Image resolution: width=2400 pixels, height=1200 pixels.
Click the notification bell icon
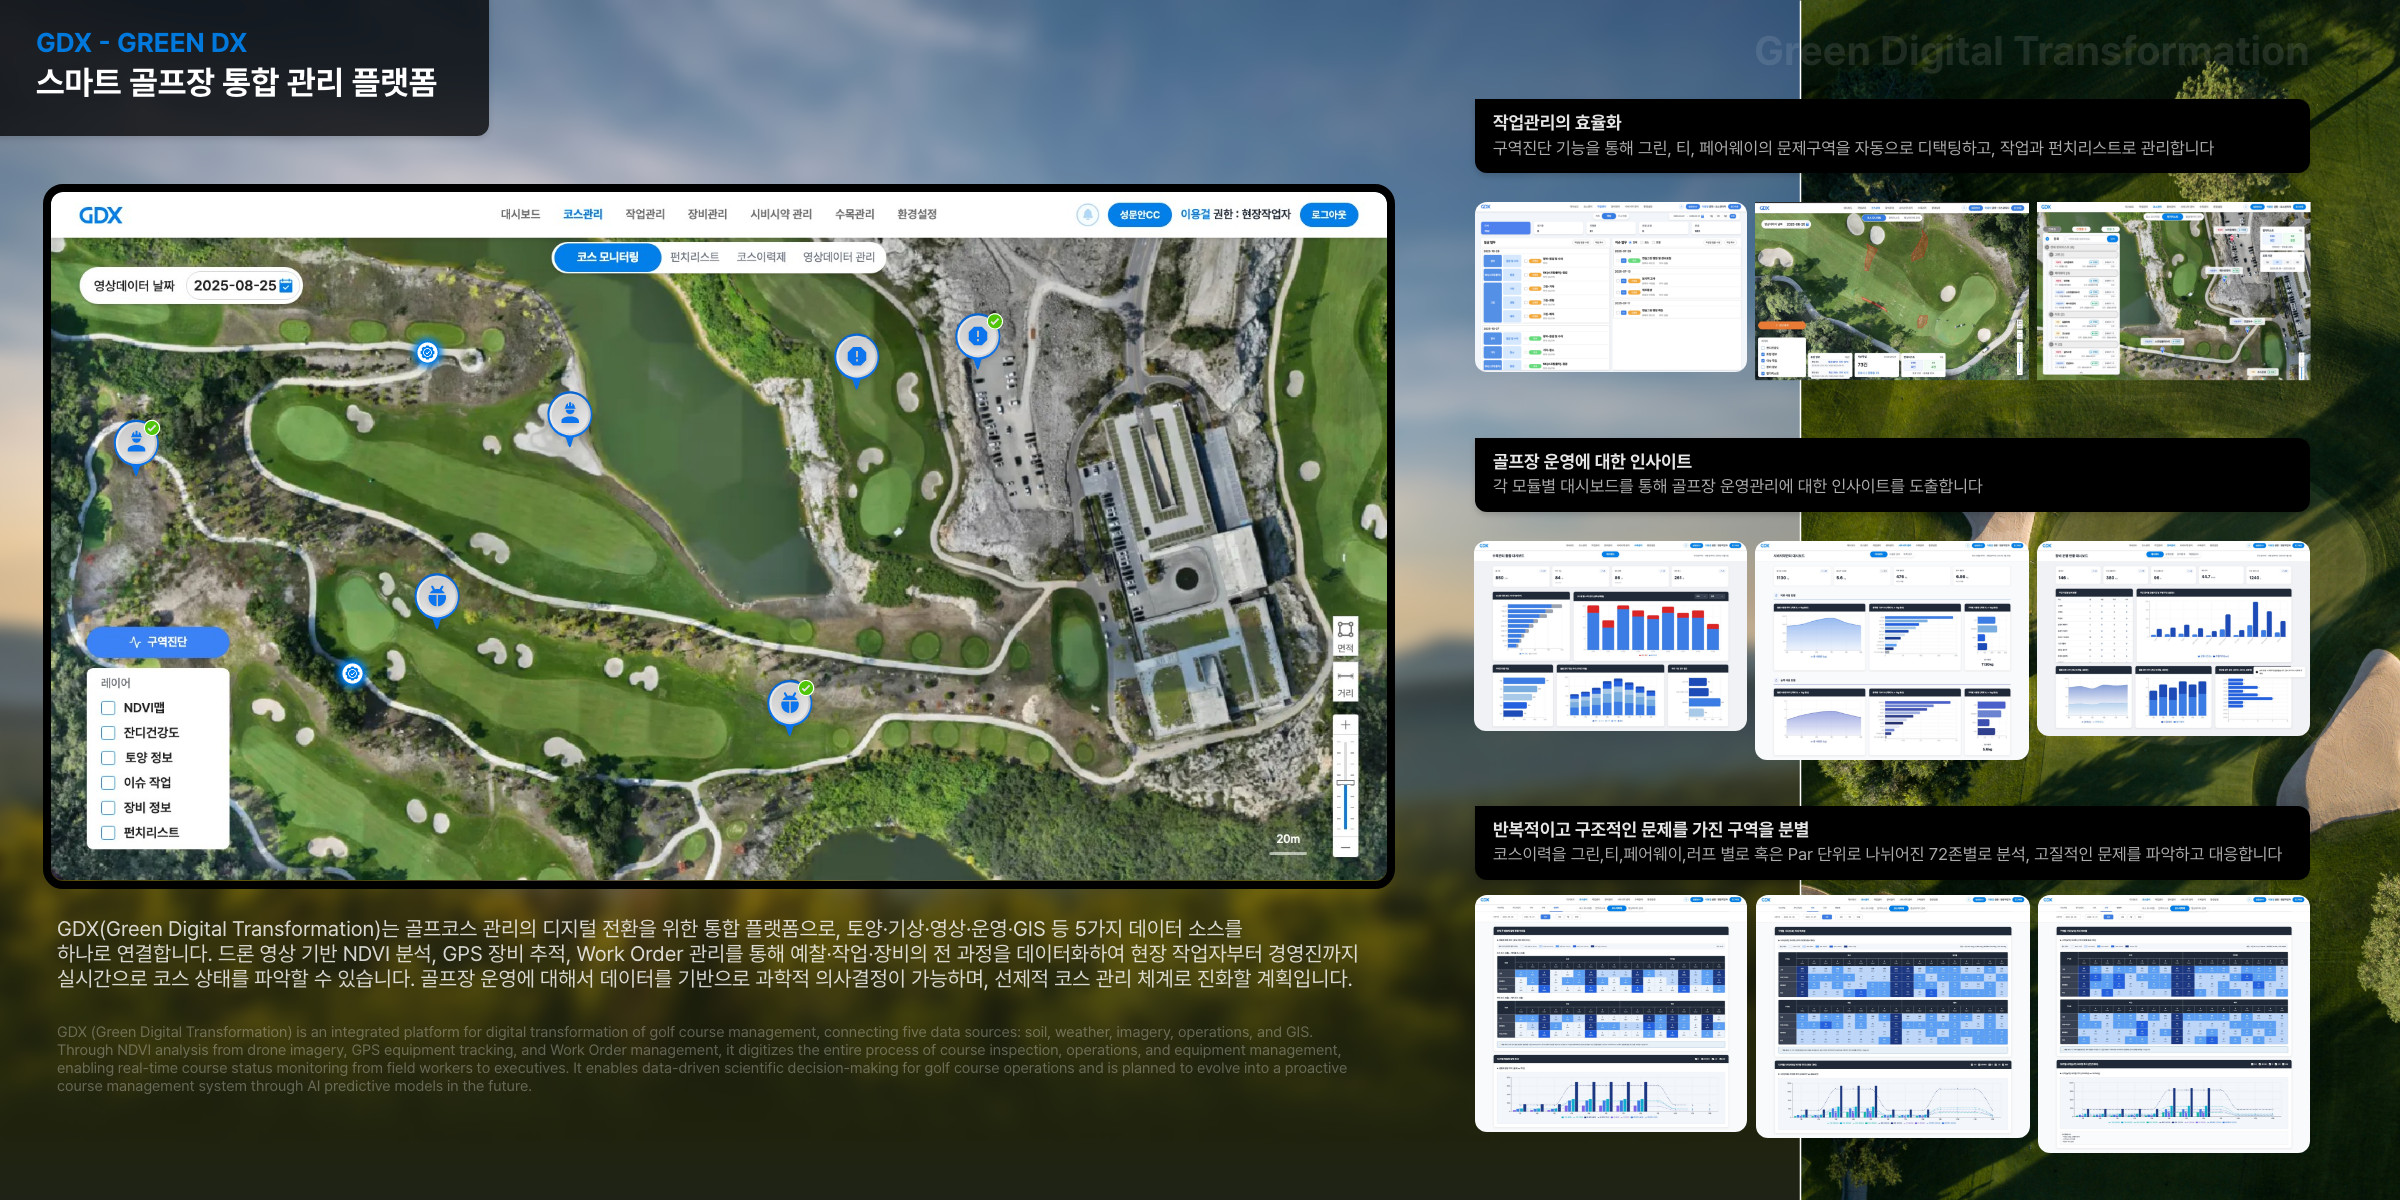pos(1087,215)
